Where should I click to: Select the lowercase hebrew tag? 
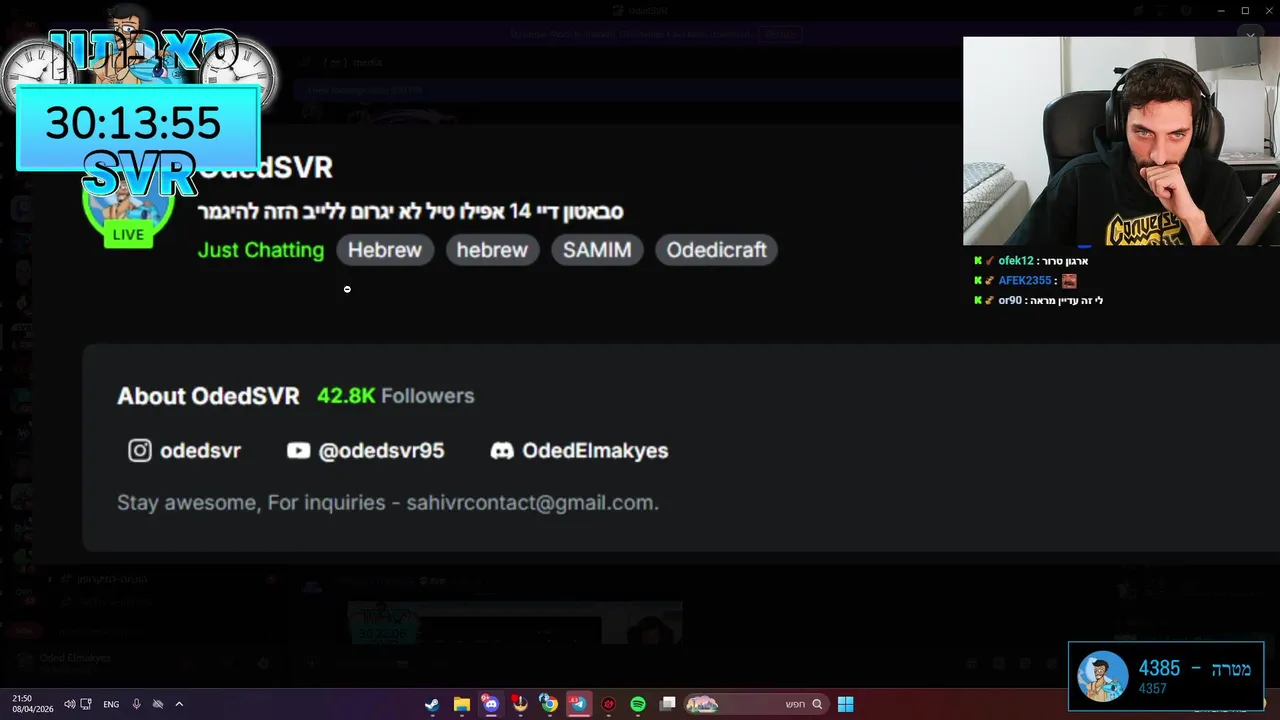click(x=492, y=250)
